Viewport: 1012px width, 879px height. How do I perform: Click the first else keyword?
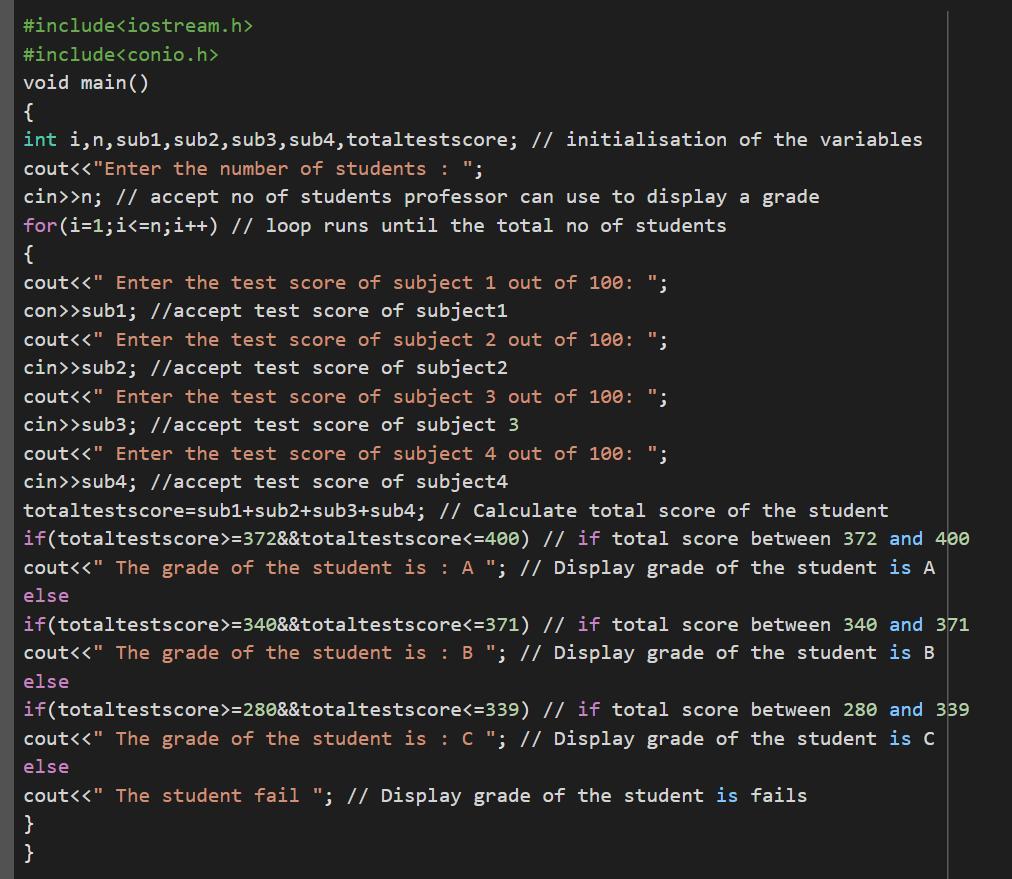coord(46,596)
